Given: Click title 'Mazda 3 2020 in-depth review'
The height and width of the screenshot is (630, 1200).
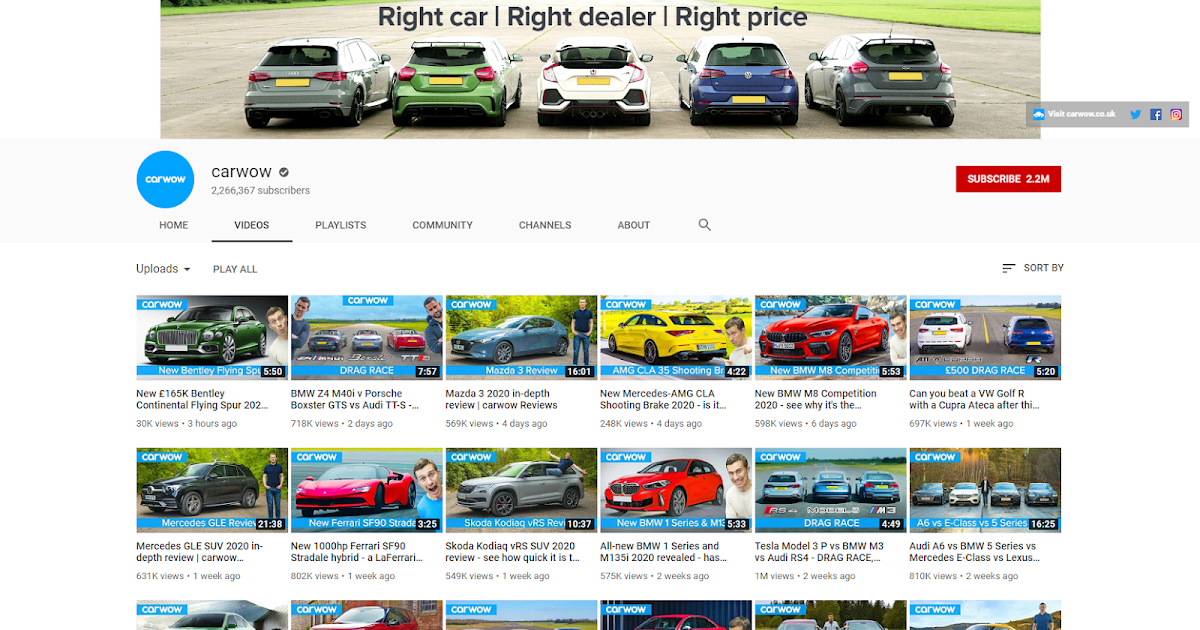Looking at the screenshot, I should 502,399.
